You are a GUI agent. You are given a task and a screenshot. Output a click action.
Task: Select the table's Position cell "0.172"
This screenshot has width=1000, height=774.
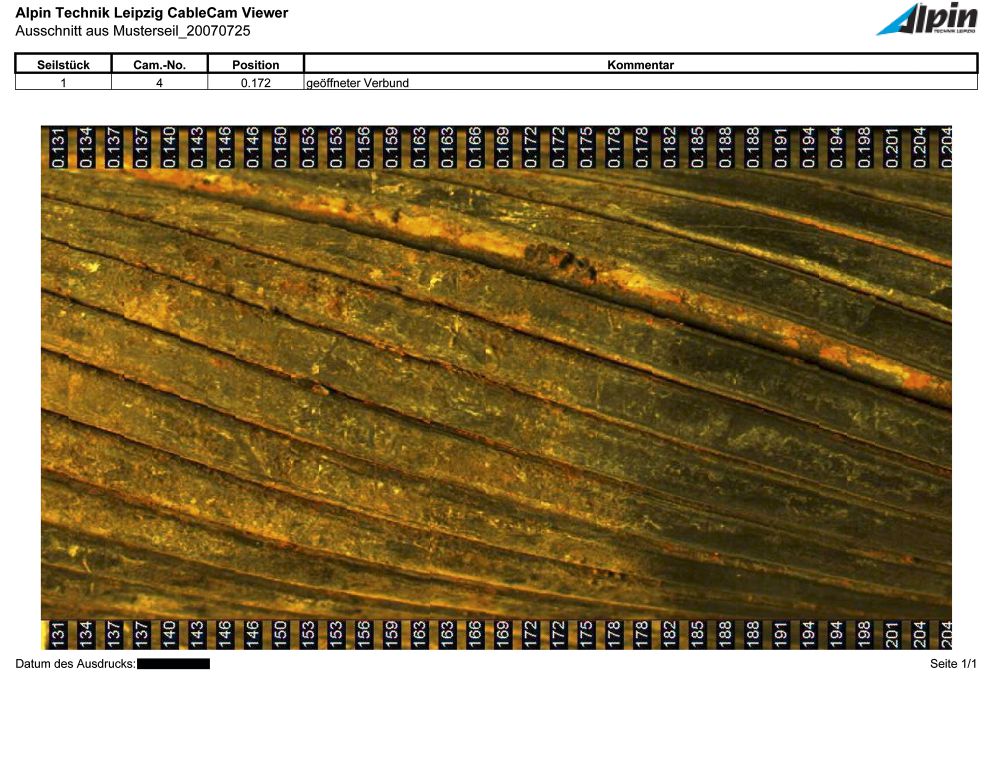256,83
